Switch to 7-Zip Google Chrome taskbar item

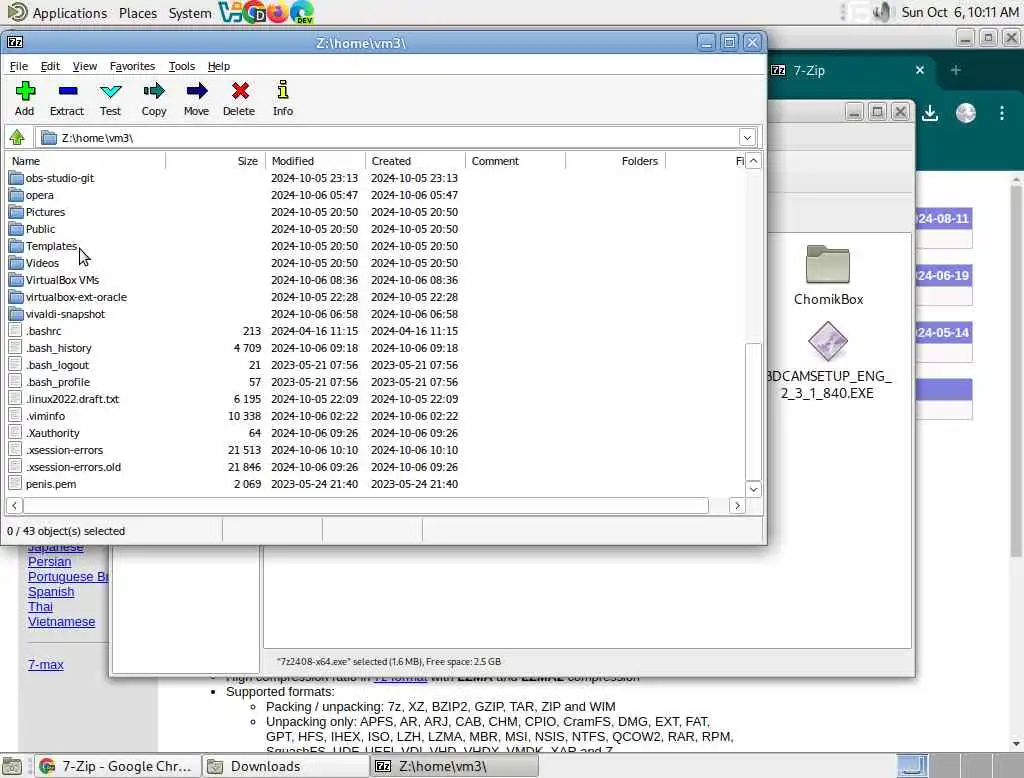pos(116,766)
